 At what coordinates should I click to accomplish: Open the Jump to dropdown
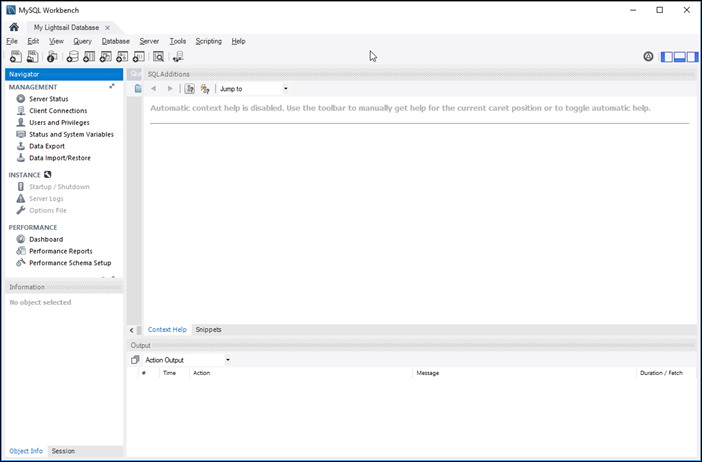pos(253,89)
